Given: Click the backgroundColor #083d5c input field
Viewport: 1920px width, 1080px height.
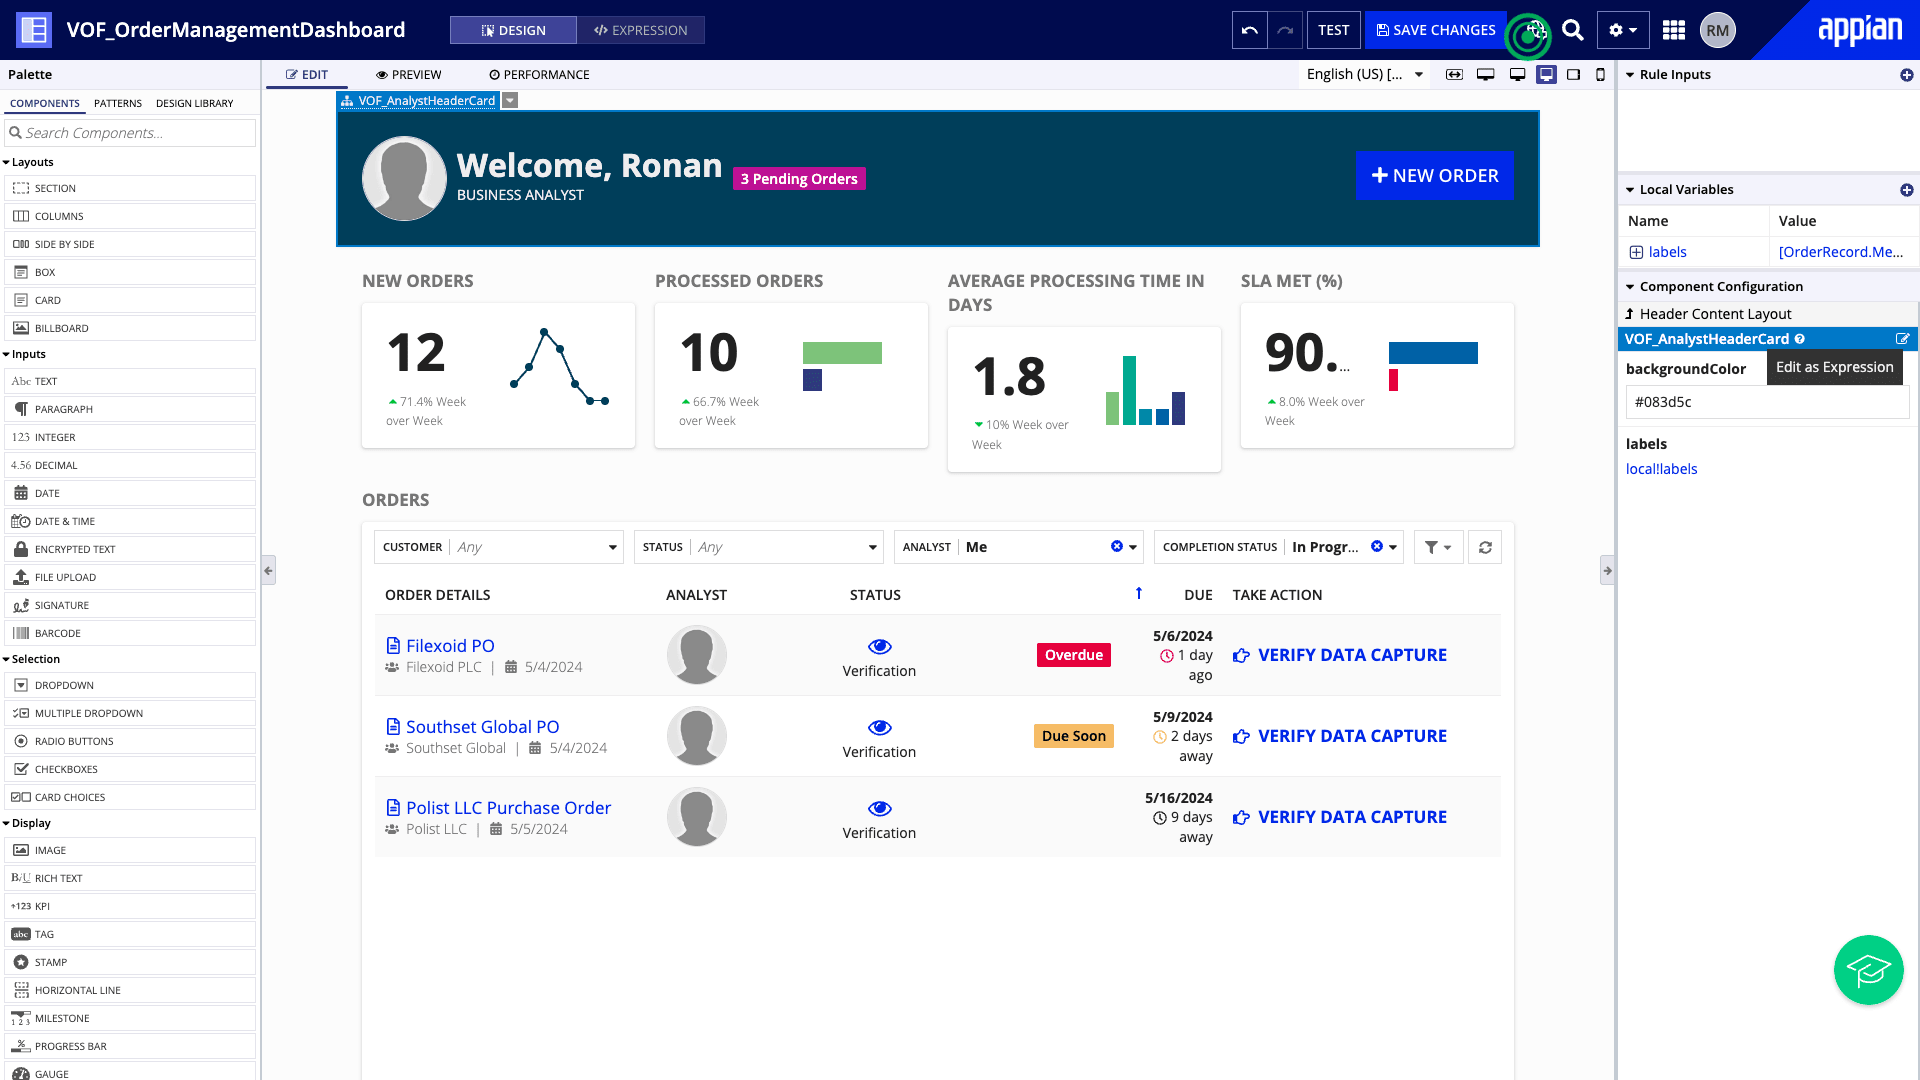Looking at the screenshot, I should (x=1767, y=402).
